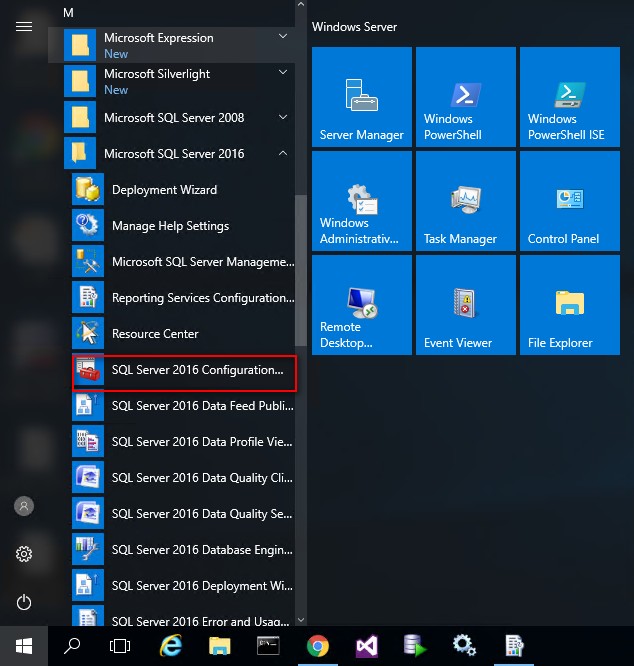This screenshot has height=666, width=634.
Task: Click the SQL Server 2016 Deployment Wizard icon
Action: pos(88,585)
